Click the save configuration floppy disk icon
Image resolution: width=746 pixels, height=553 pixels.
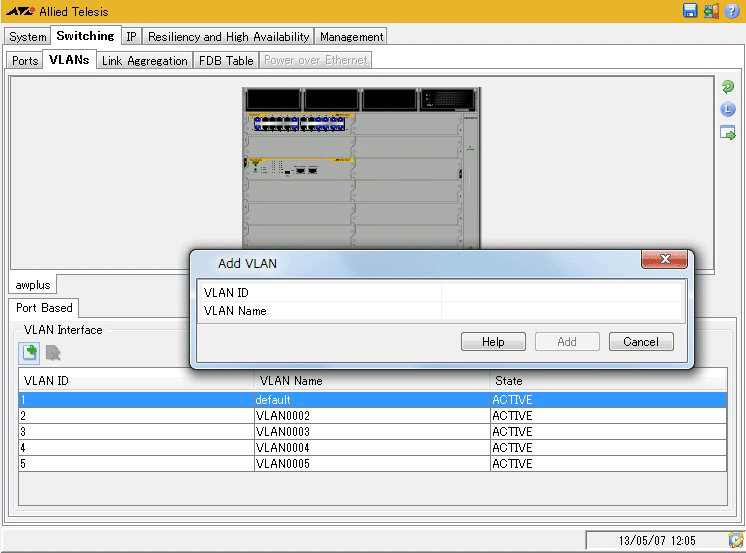(690, 11)
